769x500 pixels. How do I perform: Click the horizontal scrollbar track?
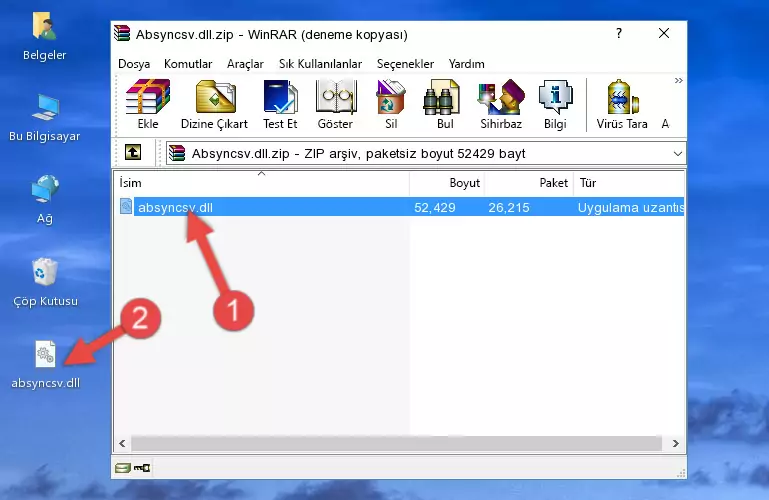(396, 443)
